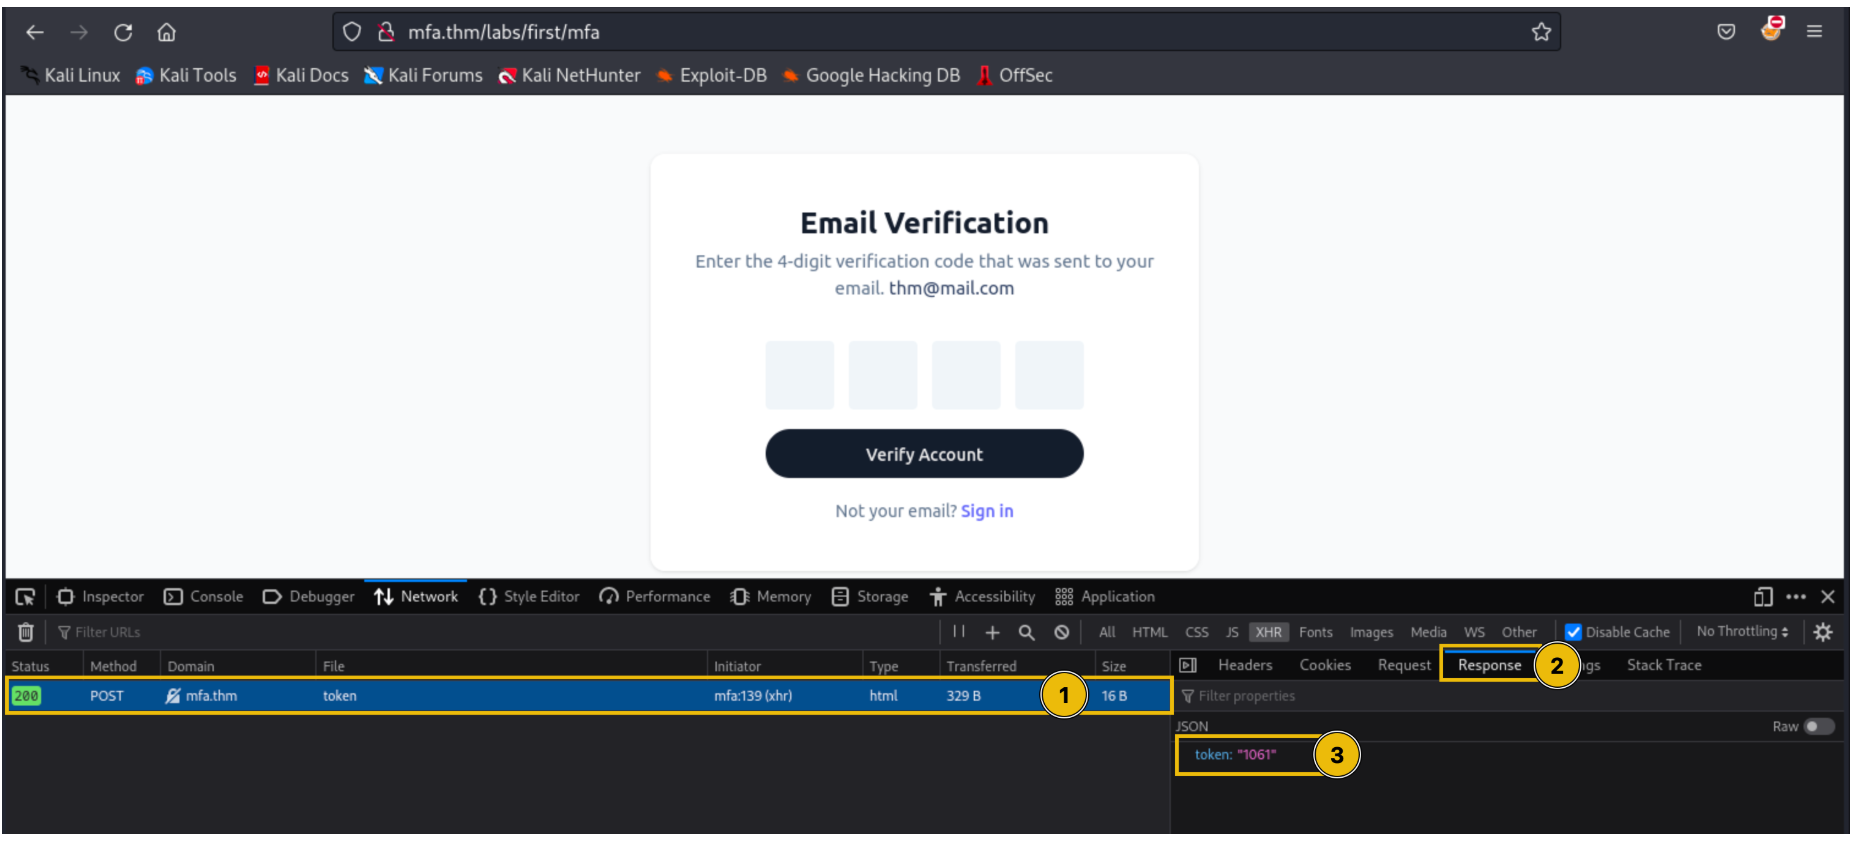Open the Google Hacking DB bookmark
This screenshot has height=844, width=1854.
coord(871,75)
